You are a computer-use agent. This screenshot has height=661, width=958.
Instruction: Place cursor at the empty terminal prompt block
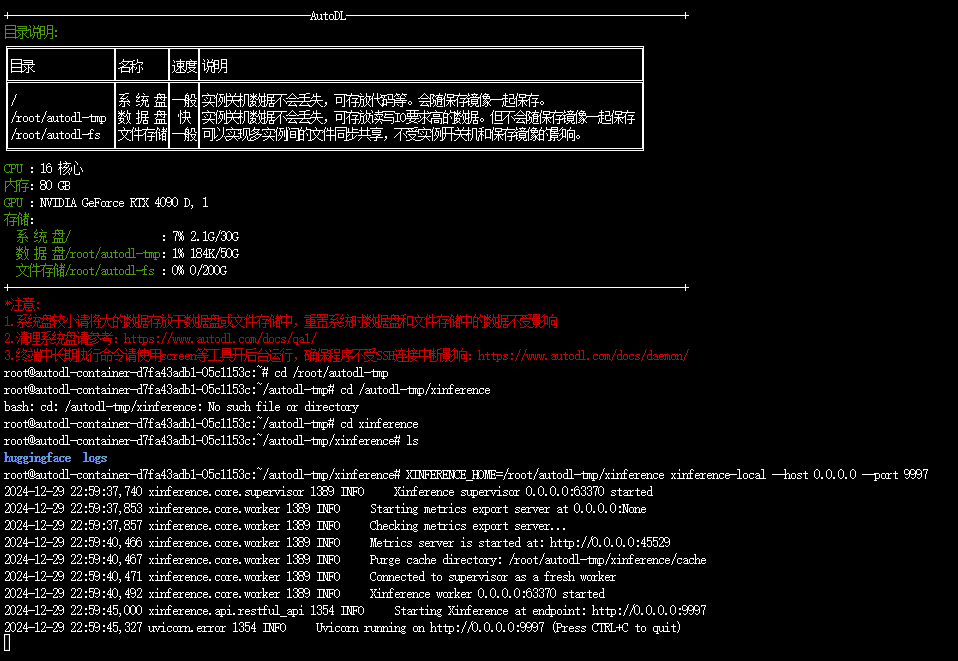(x=8, y=643)
